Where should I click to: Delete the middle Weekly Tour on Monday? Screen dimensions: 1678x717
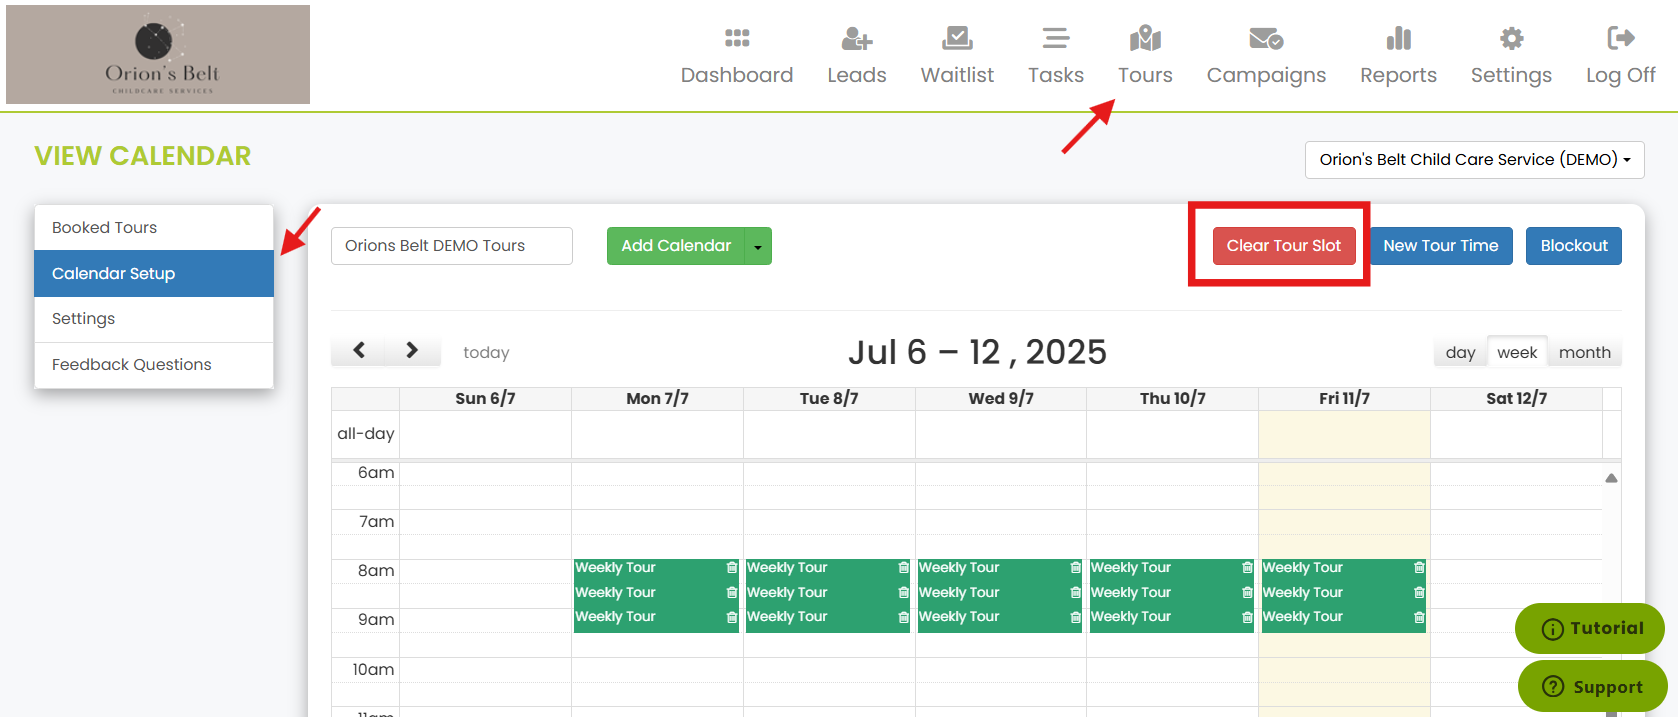tap(731, 593)
